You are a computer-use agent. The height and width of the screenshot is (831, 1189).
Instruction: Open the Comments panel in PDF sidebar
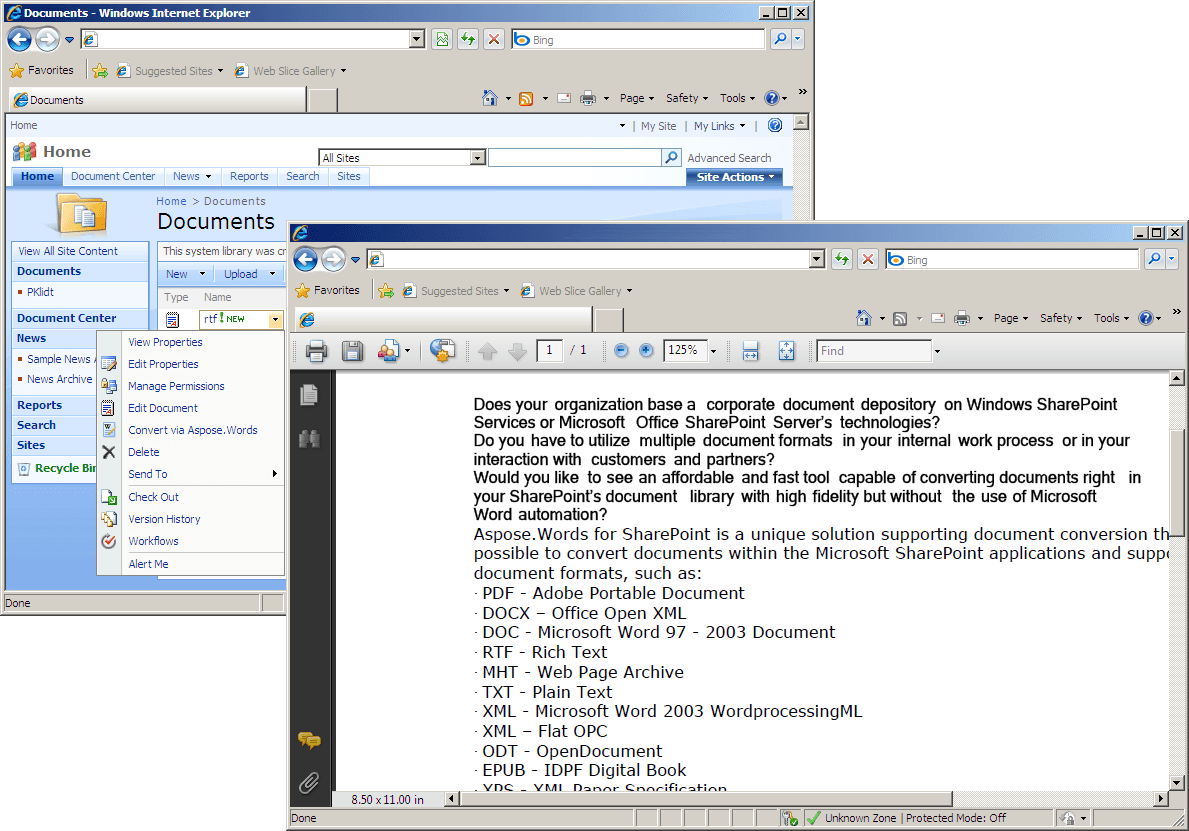pos(309,740)
